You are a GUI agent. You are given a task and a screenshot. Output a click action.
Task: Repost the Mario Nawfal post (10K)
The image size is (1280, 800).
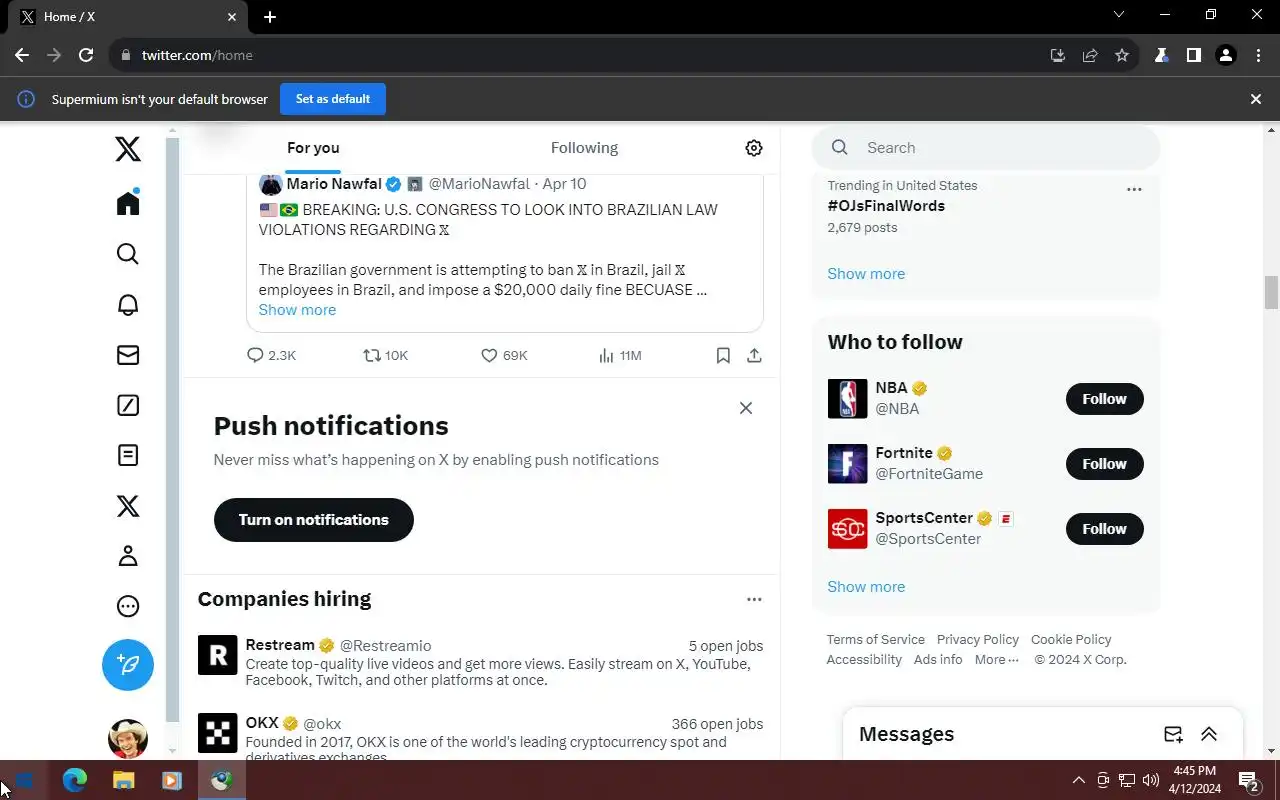385,355
